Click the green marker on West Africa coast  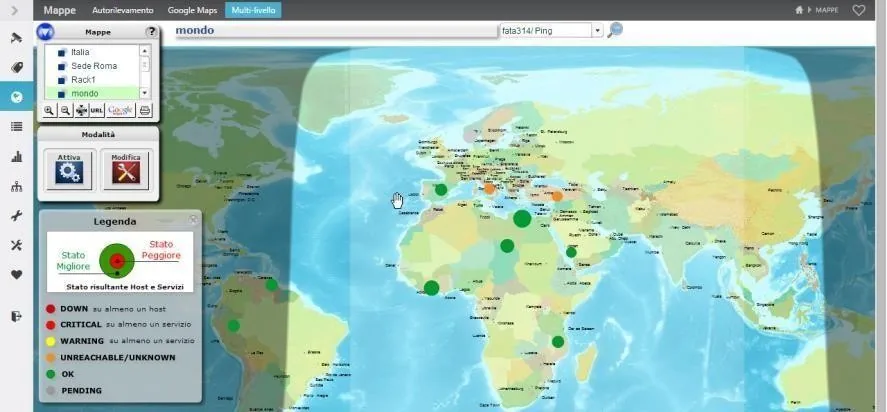click(432, 288)
